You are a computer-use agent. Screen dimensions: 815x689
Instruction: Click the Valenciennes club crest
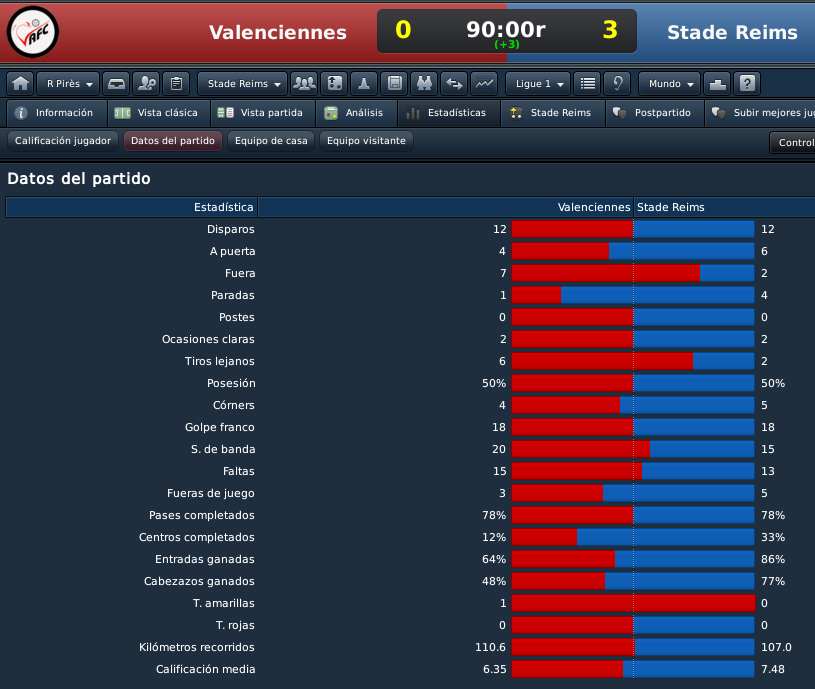[x=33, y=32]
